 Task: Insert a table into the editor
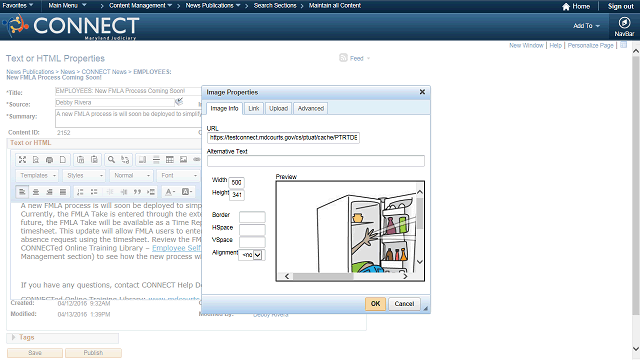[x=170, y=160]
